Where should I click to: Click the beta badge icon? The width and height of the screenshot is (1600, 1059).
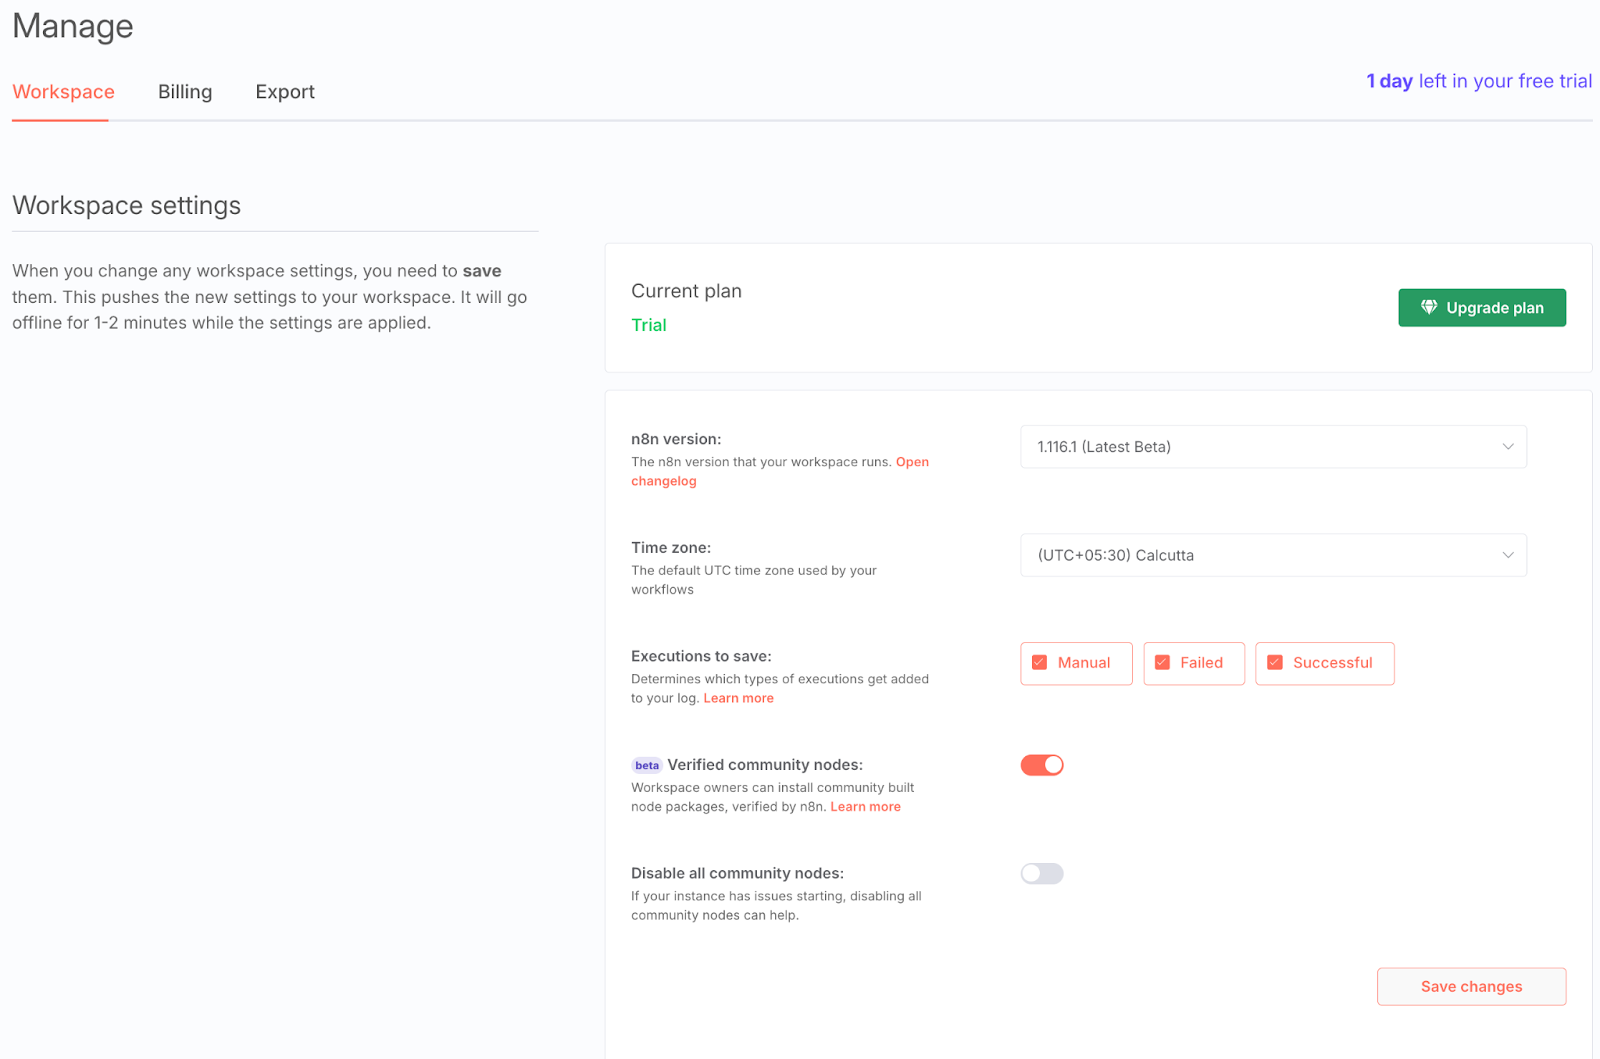pos(647,766)
